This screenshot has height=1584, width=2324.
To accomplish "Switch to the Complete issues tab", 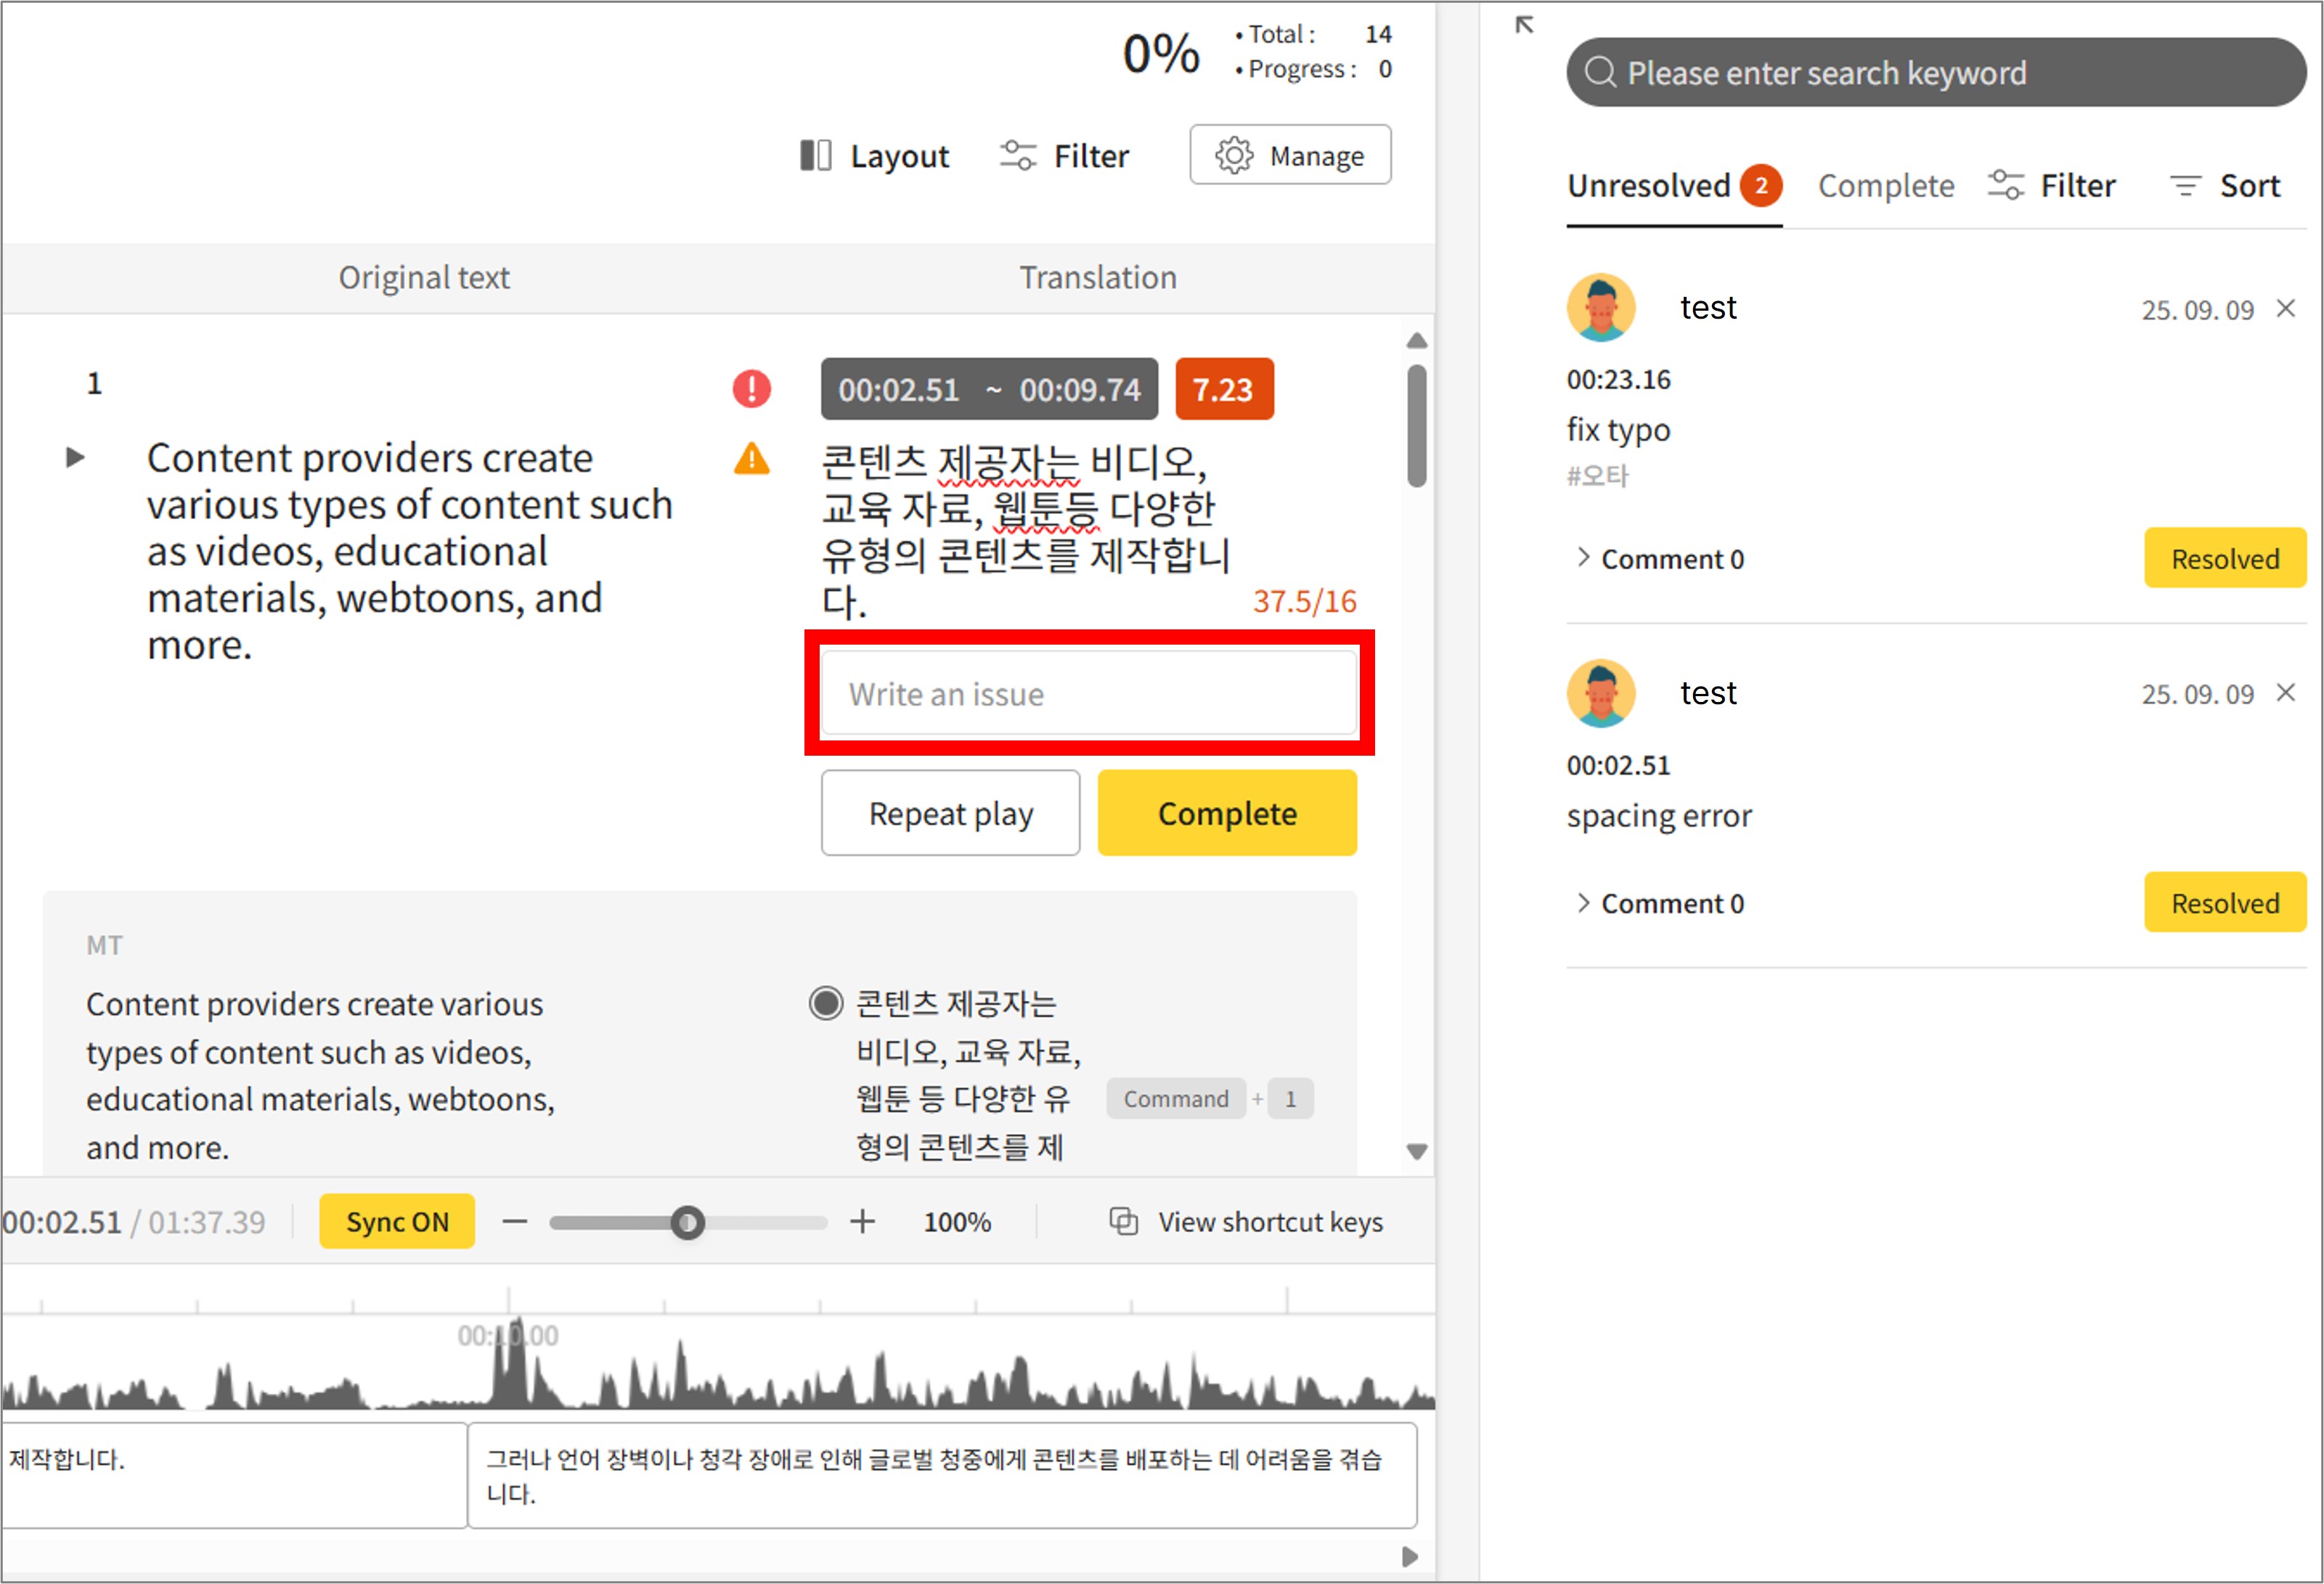I will point(1885,185).
